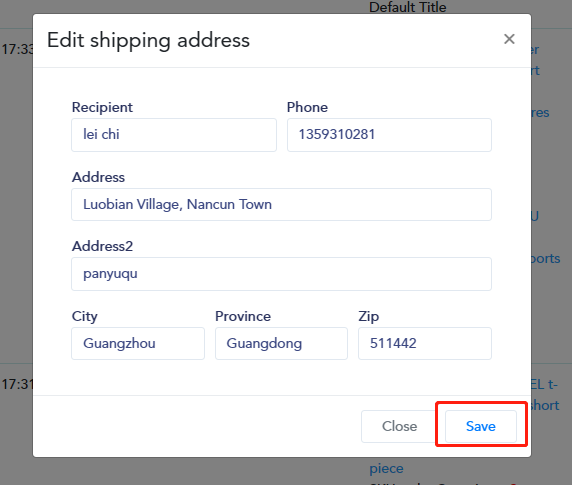Click the 'Default Title' text at top
This screenshot has height=485, width=572.
click(x=407, y=7)
